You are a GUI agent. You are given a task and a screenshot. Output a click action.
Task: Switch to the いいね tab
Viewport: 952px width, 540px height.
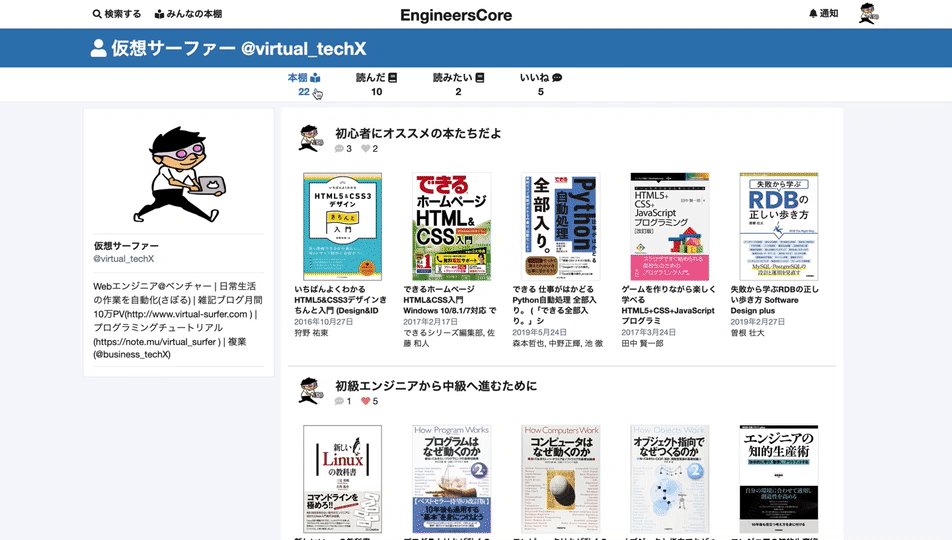coord(540,84)
